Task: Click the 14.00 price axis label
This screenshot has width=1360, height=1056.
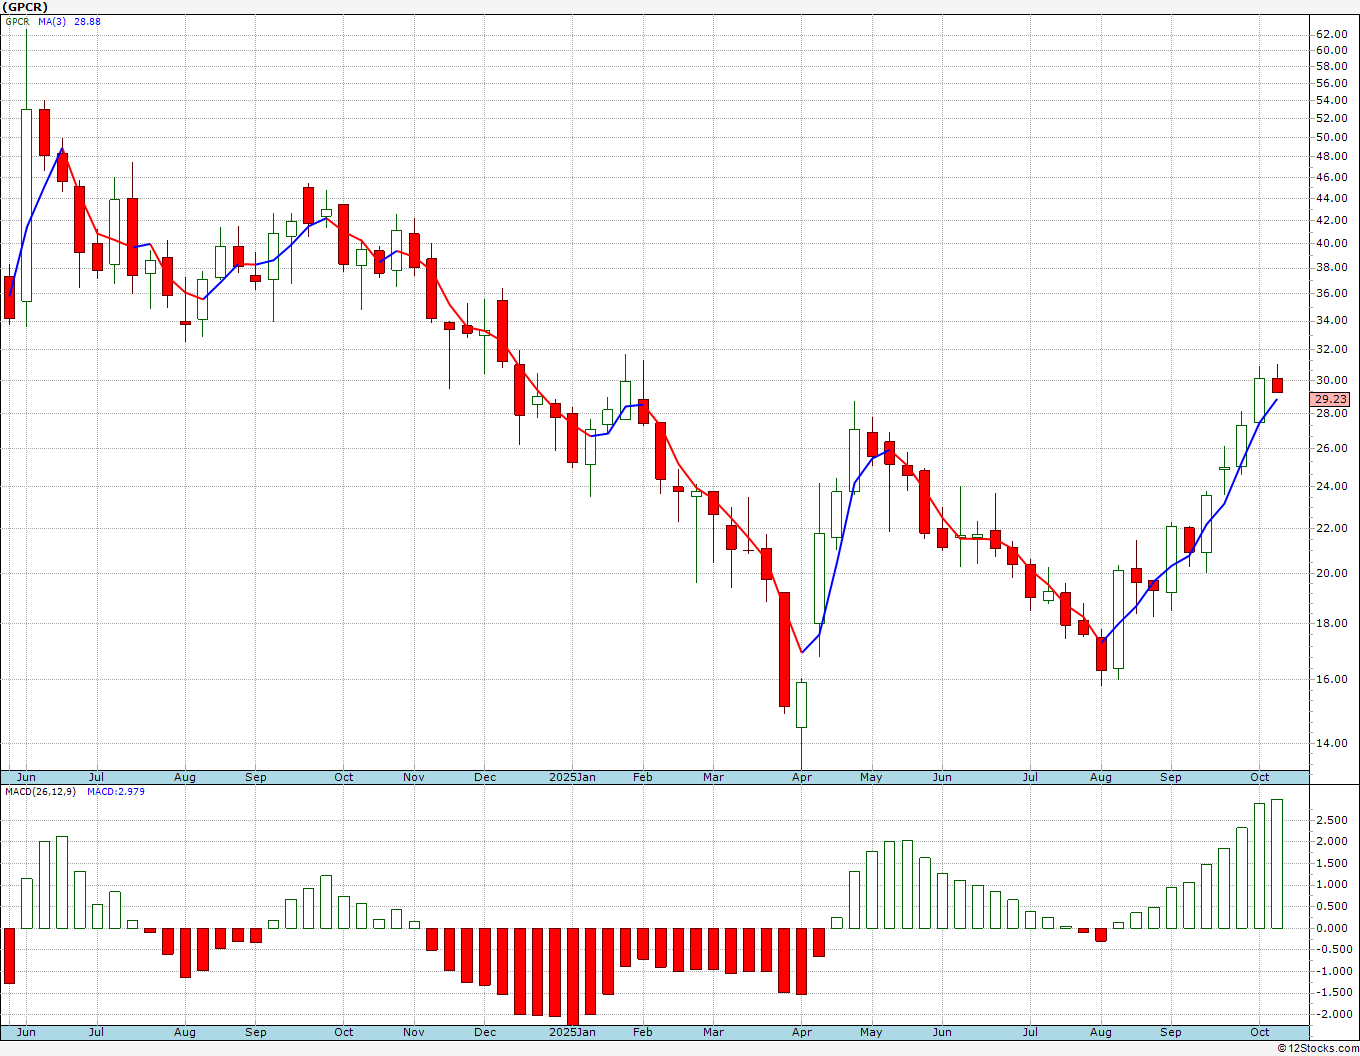Action: [x=1331, y=744]
